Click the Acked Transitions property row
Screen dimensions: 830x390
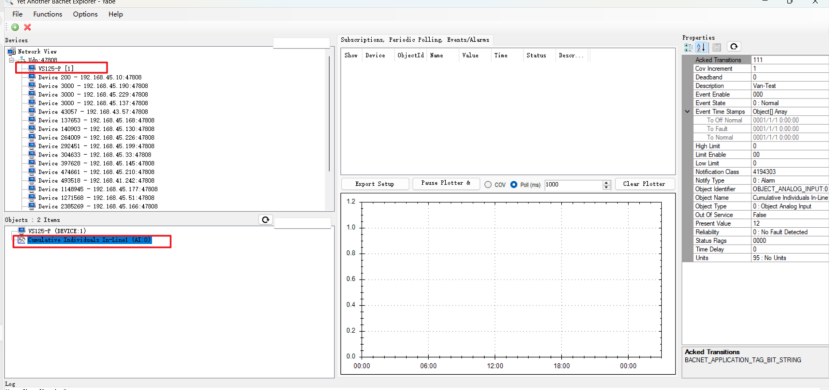761,60
